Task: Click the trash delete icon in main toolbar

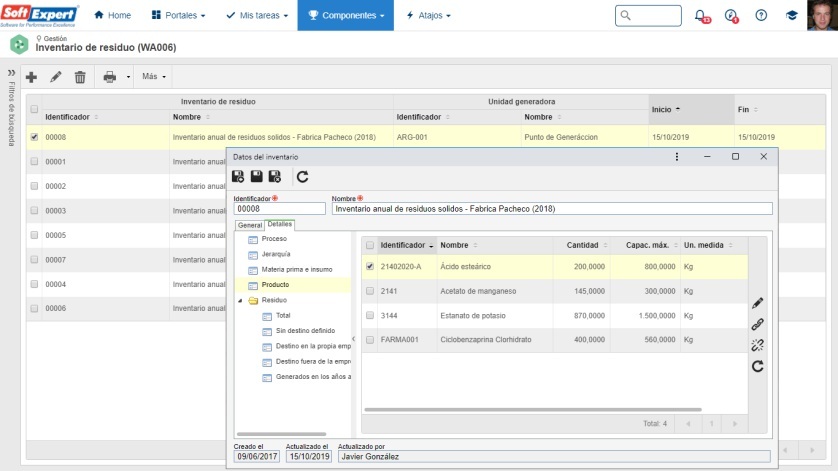Action: [x=80, y=77]
